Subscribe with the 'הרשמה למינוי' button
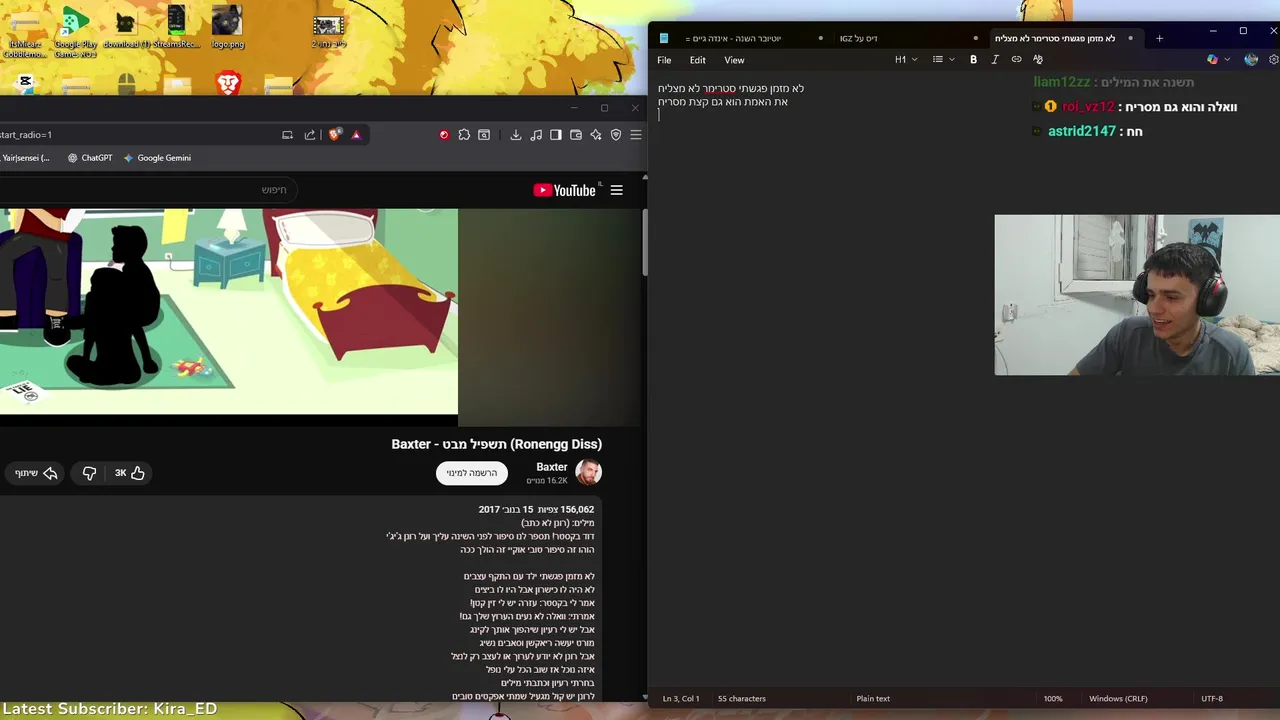Screen dimensions: 1280x720 pyautogui.click(x=472, y=473)
